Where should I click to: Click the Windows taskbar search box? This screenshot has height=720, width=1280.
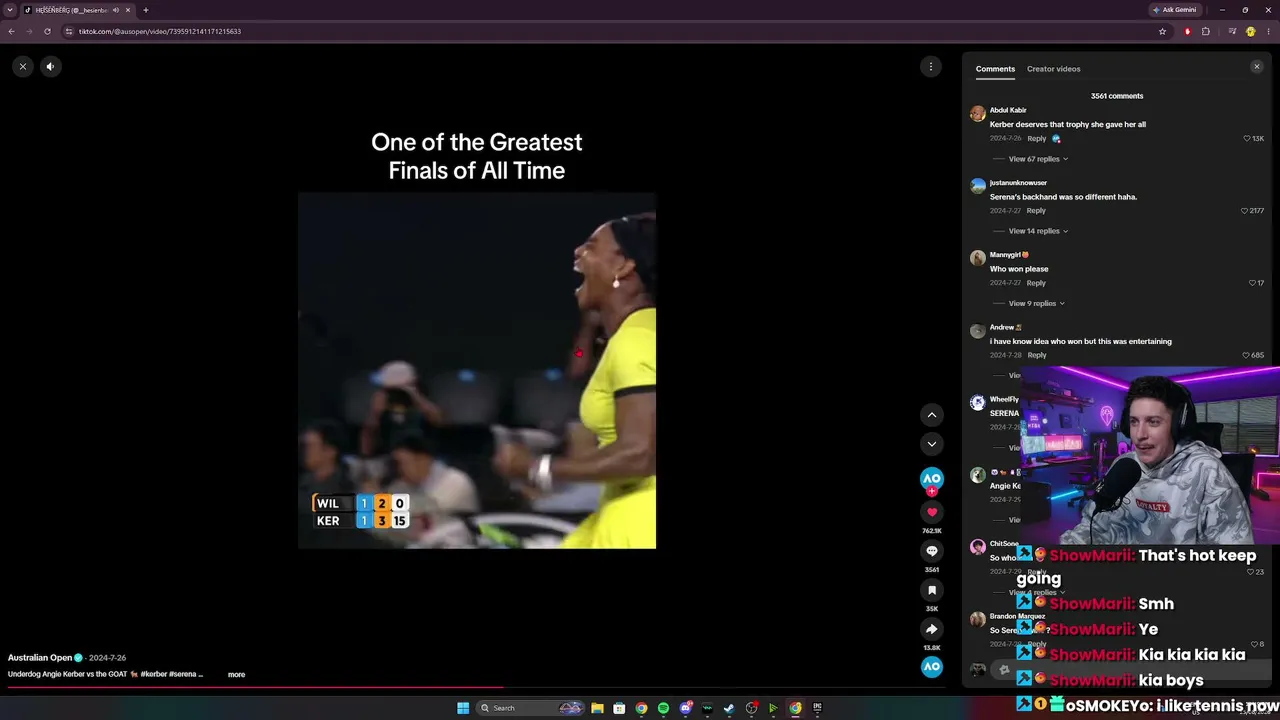[530, 708]
